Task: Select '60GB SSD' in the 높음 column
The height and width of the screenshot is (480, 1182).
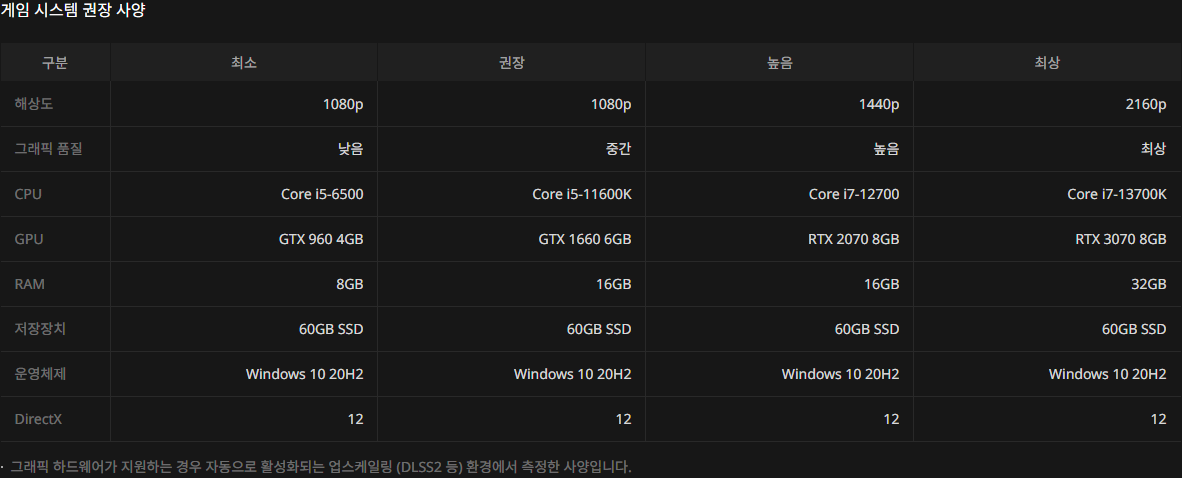Action: coord(867,329)
